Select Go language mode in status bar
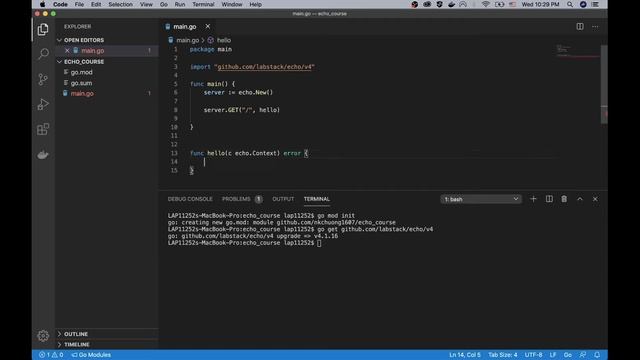This screenshot has width=640, height=360. (x=567, y=355)
